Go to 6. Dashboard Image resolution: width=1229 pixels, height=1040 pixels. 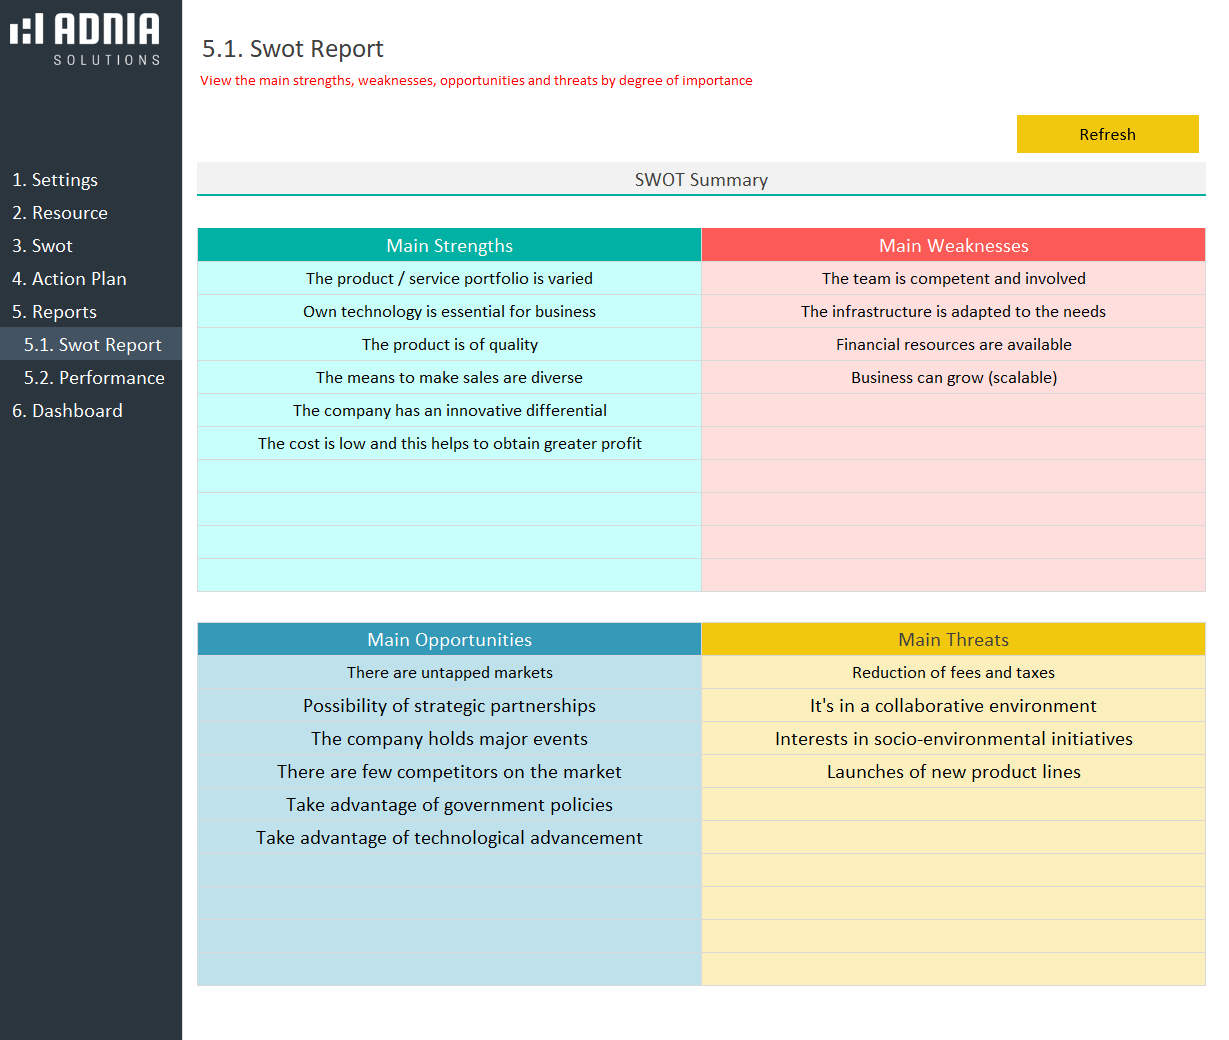[67, 411]
